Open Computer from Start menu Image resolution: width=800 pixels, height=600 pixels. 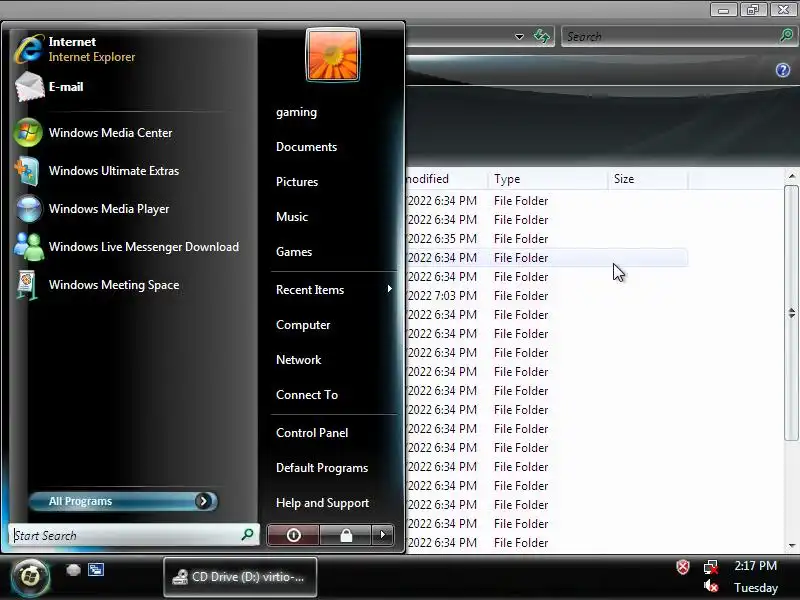(303, 325)
